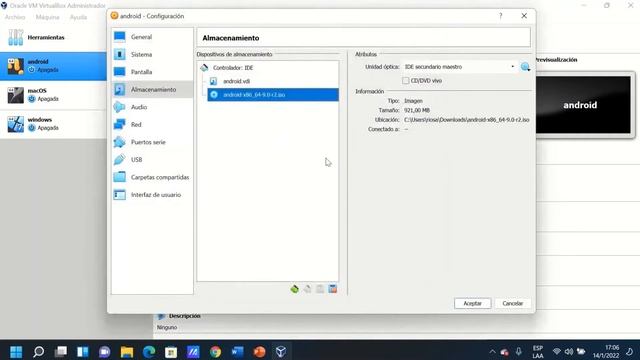Select the windows VM in VirtualBox Manager list
This screenshot has width=640, height=360.
pos(53,124)
